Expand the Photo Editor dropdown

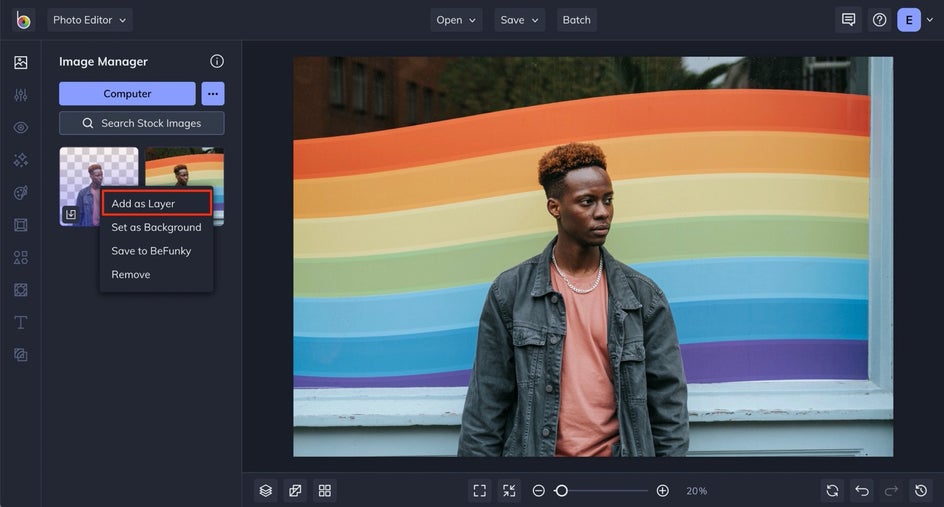89,20
